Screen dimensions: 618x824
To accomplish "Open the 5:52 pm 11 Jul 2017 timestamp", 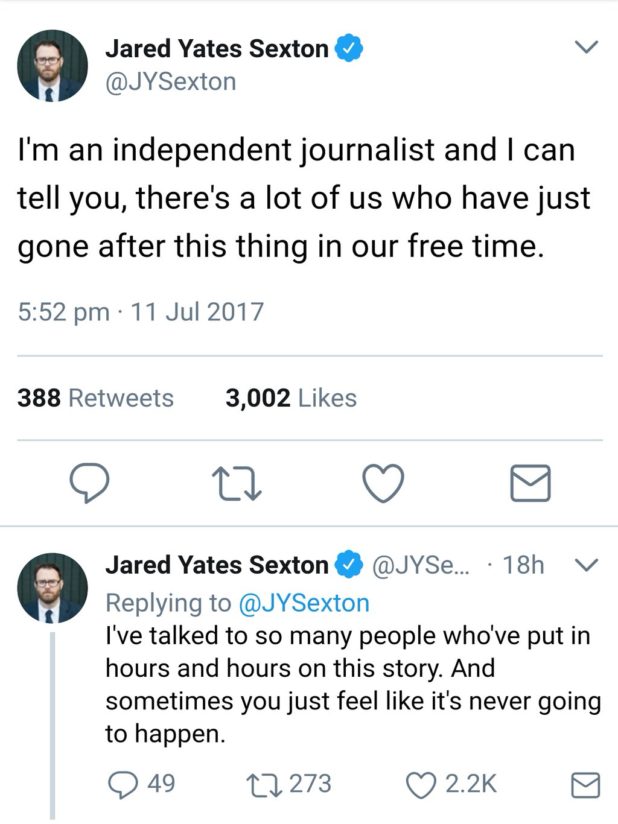I will 141,311.
